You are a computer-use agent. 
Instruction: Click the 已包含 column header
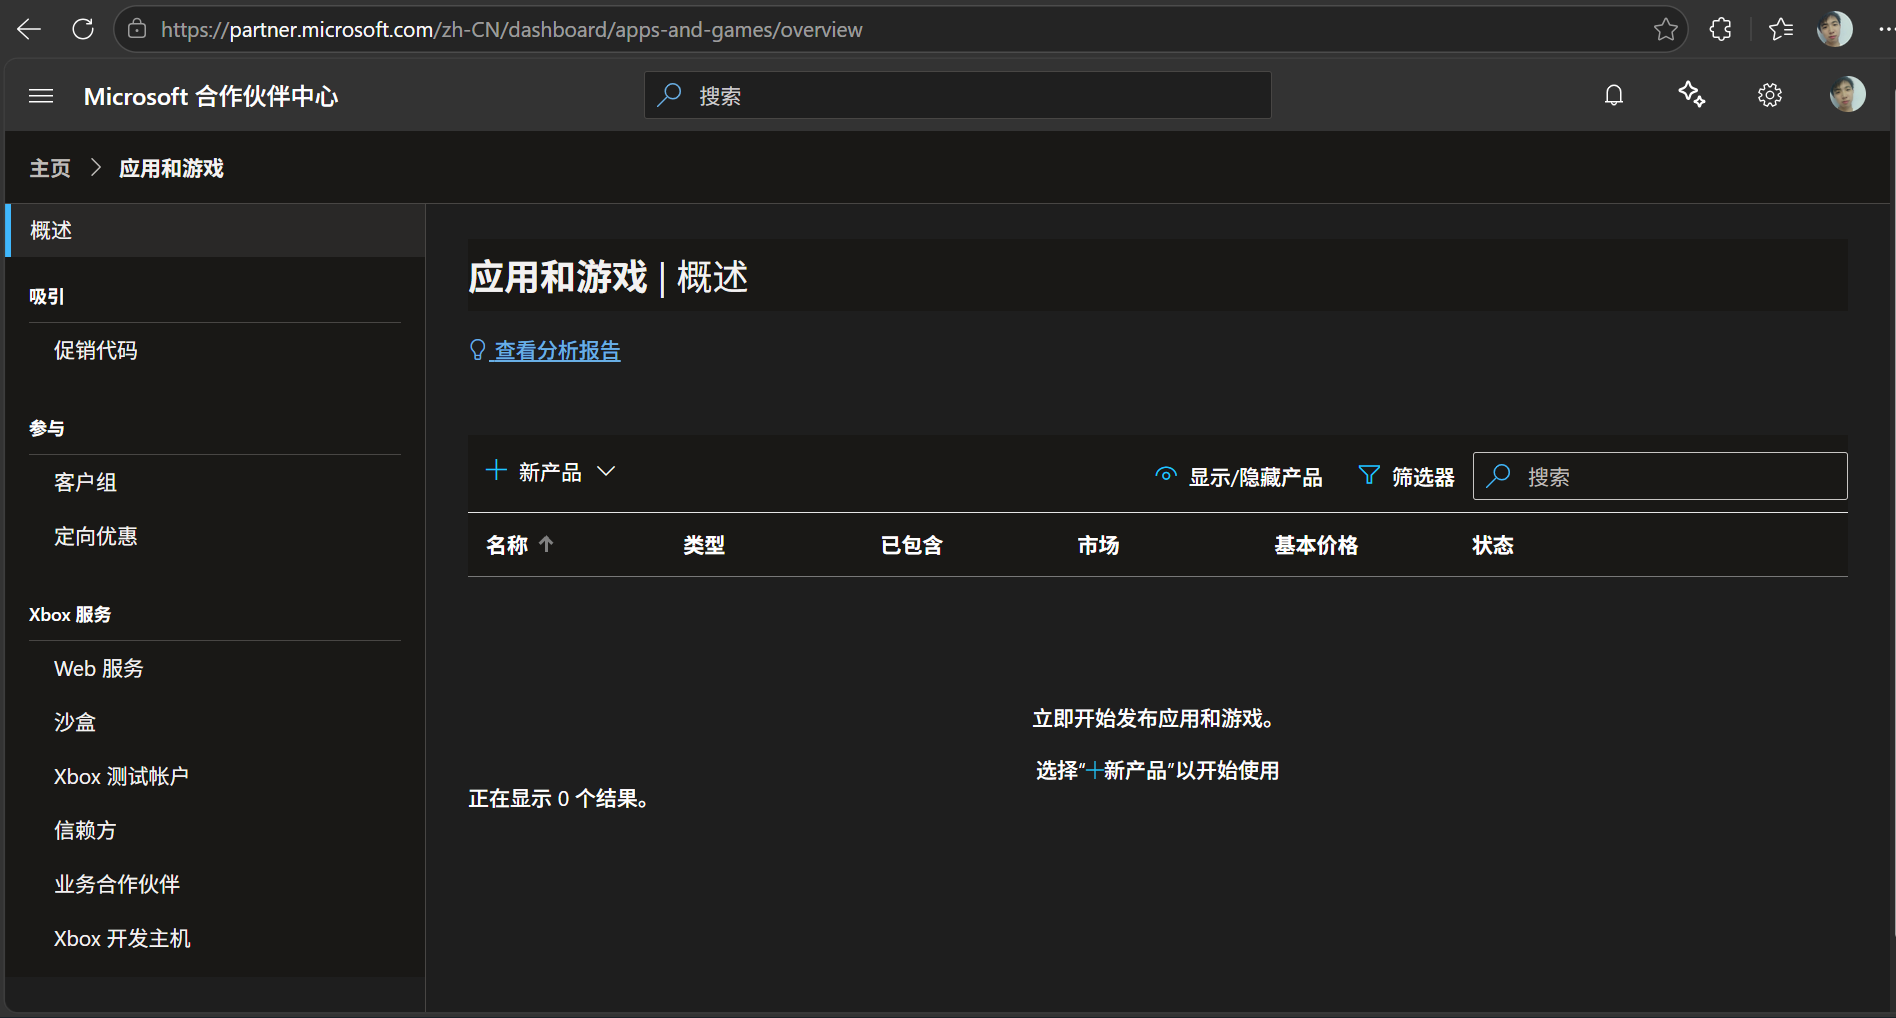coord(912,545)
